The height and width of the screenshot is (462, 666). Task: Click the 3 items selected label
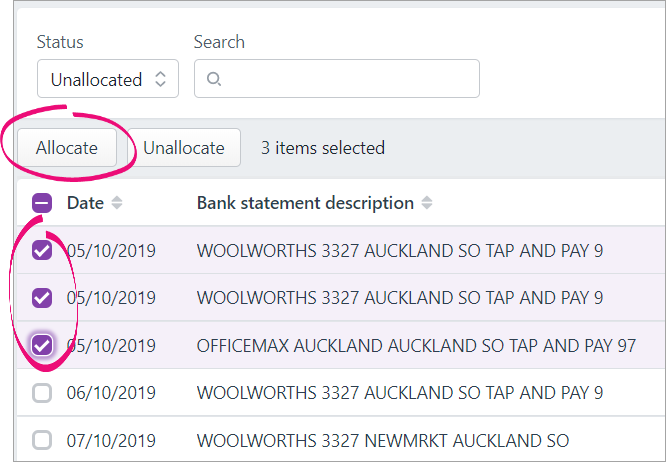(x=322, y=148)
